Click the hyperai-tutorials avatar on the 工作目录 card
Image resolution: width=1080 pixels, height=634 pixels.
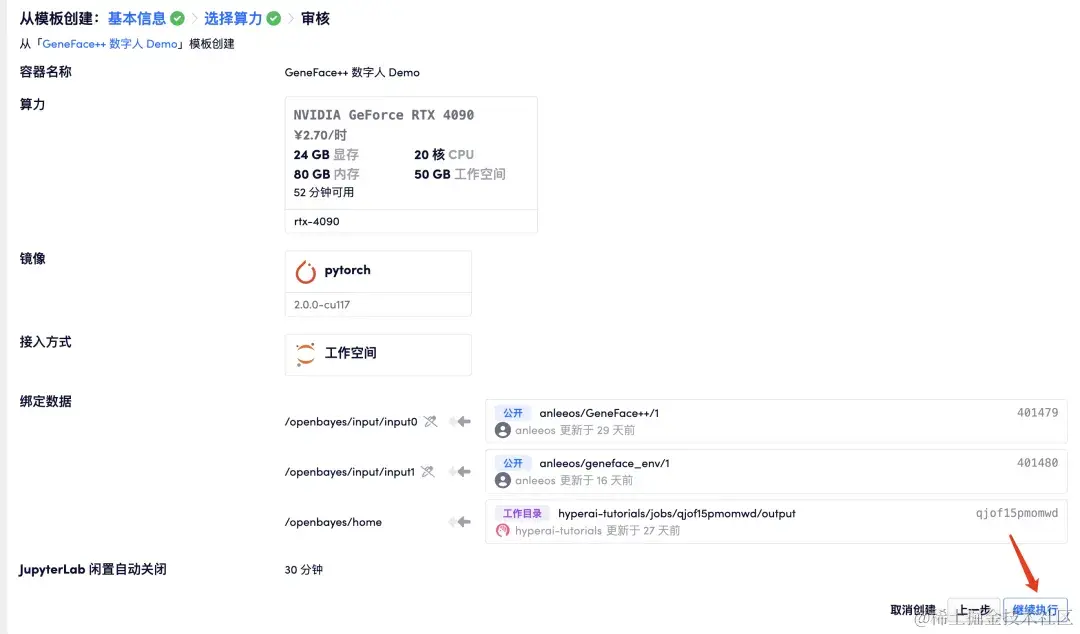tap(502, 529)
